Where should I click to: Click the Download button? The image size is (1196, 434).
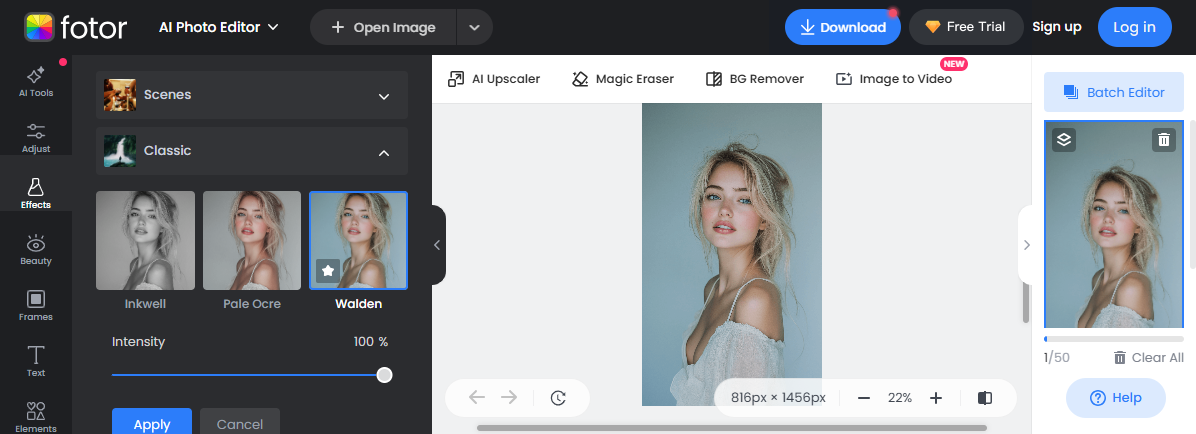coord(842,27)
